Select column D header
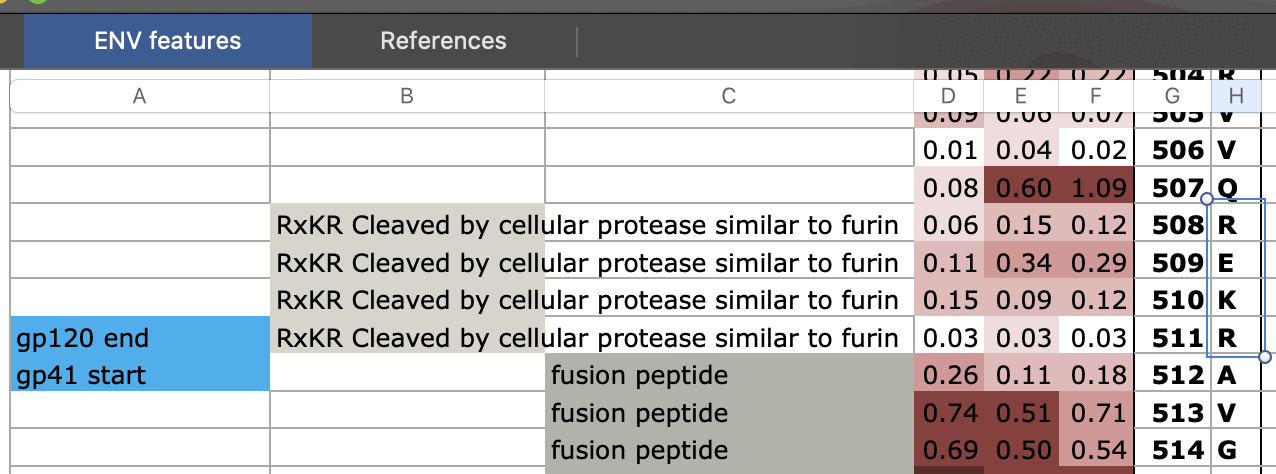Screen dimensions: 1276x474 949,96
